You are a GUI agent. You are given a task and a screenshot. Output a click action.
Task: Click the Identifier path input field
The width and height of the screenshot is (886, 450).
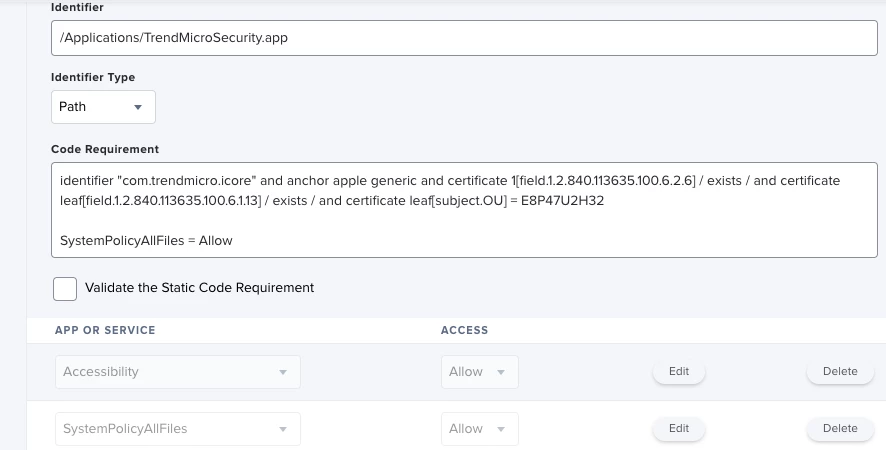pos(463,39)
